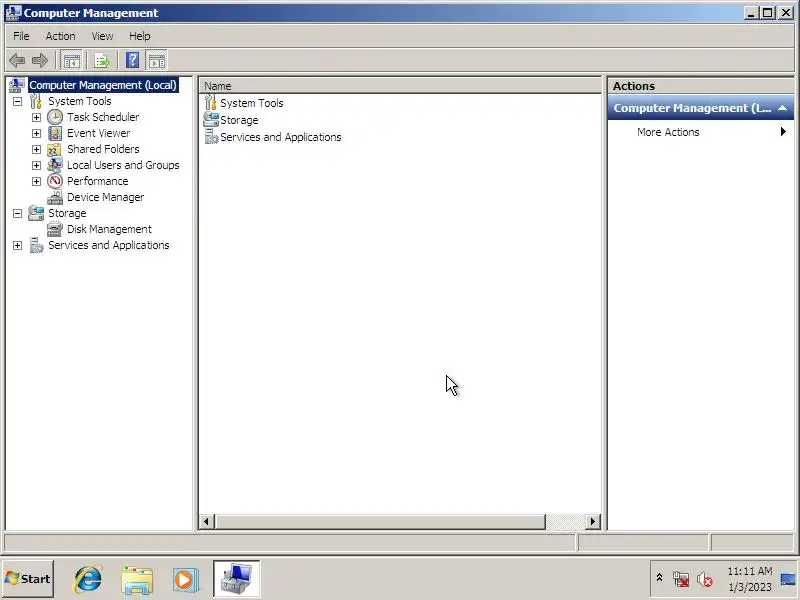Click the Performance monitor icon in tree
Viewport: 800px width, 600px height.
pyautogui.click(x=55, y=181)
